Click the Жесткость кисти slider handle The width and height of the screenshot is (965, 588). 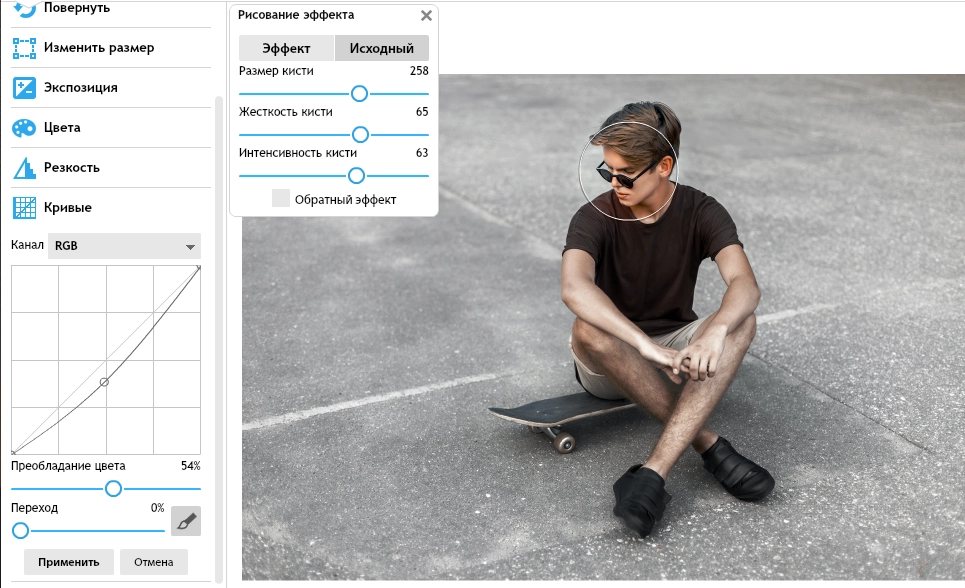coord(360,134)
